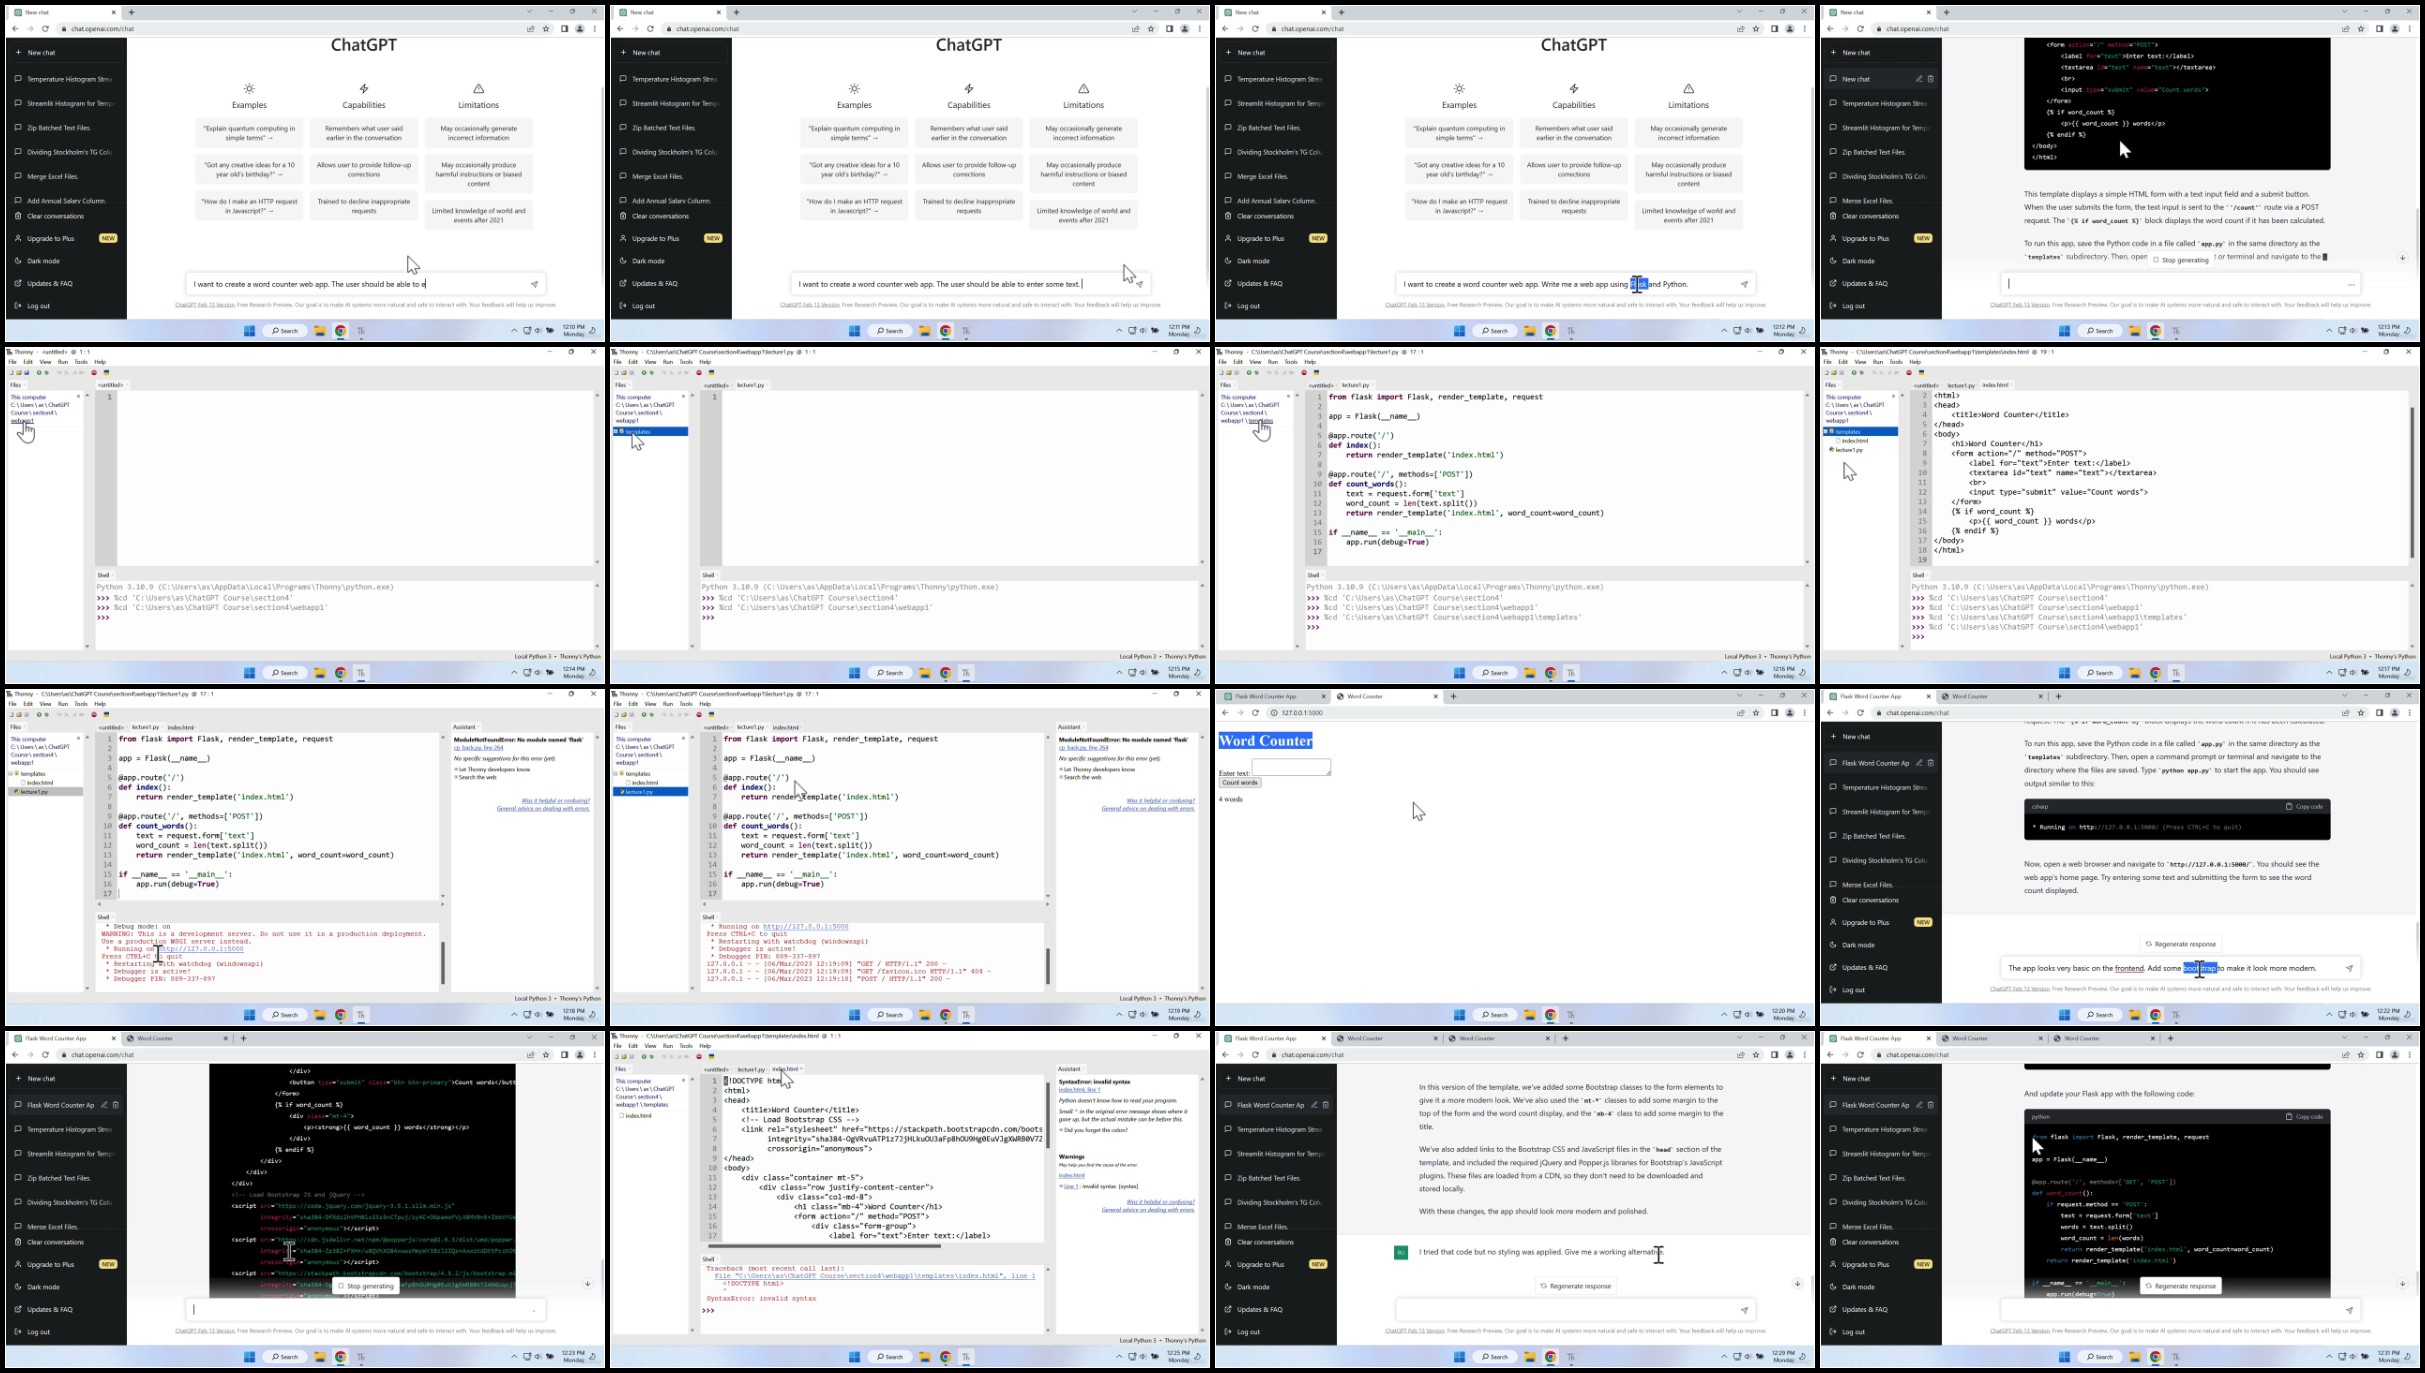
Task: Click scroll-to-bottom arrow in 12:29 PM ChatGPT frame
Action: point(1797,1284)
